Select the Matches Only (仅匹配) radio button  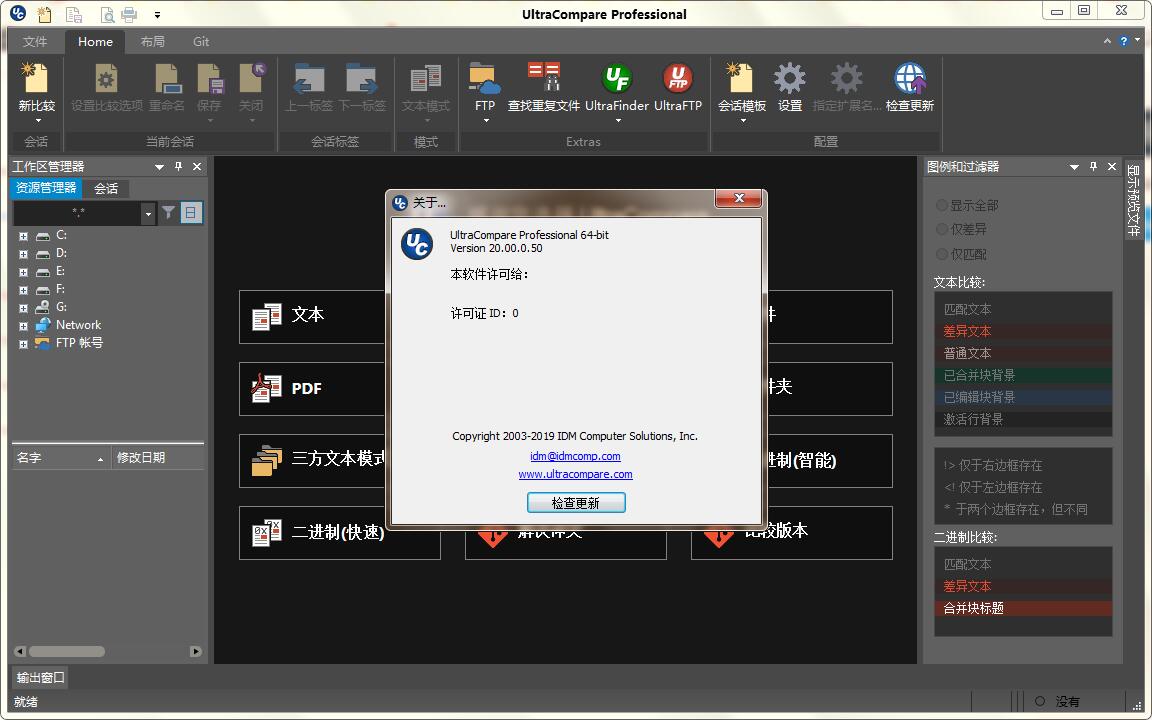942,254
